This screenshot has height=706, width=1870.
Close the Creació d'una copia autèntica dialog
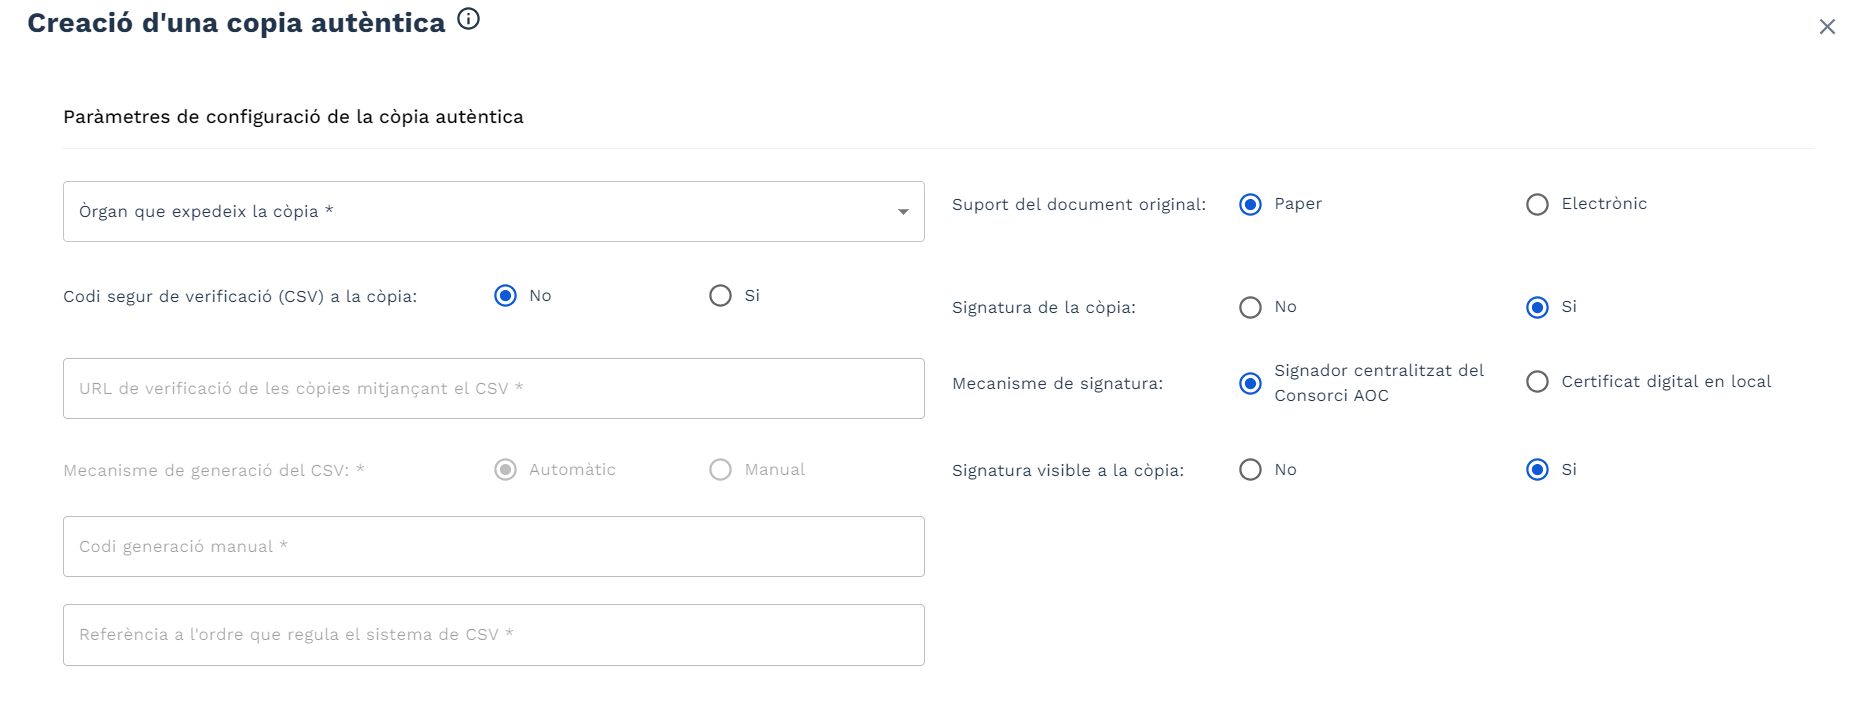pos(1827,27)
